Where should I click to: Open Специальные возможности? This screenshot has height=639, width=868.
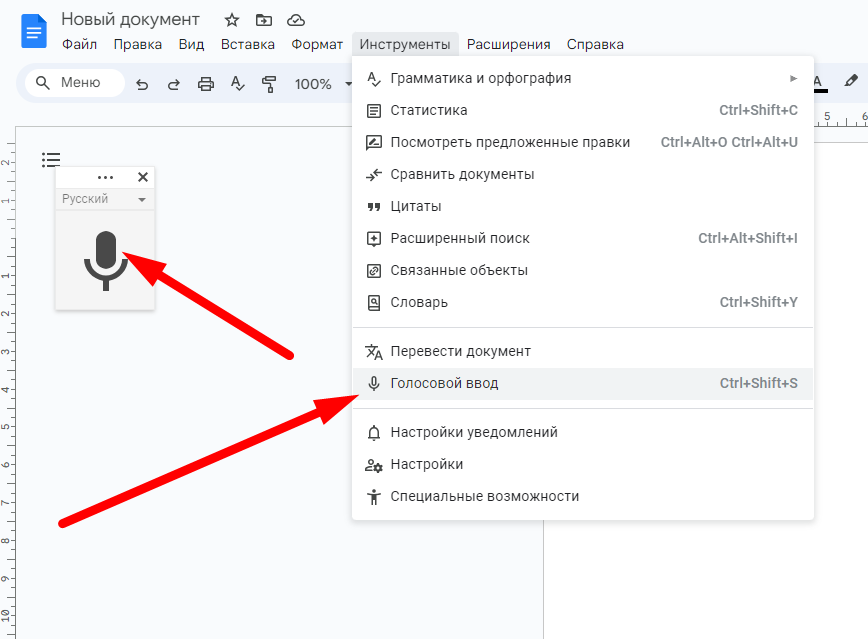point(583,496)
